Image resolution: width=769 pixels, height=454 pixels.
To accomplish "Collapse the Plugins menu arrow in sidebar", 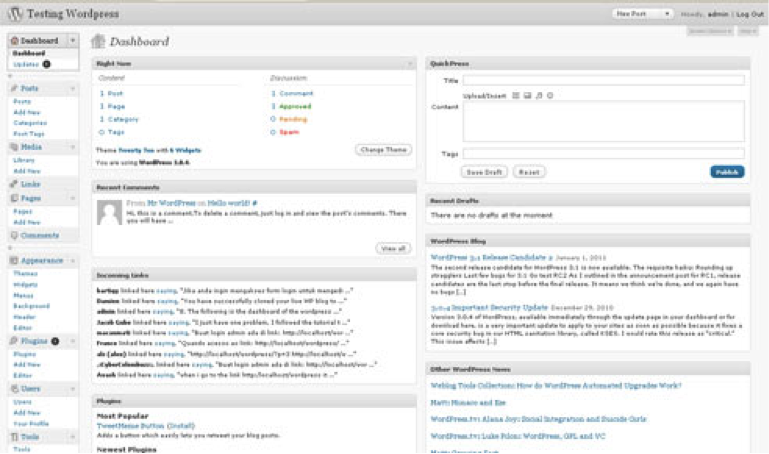I will coord(73,341).
